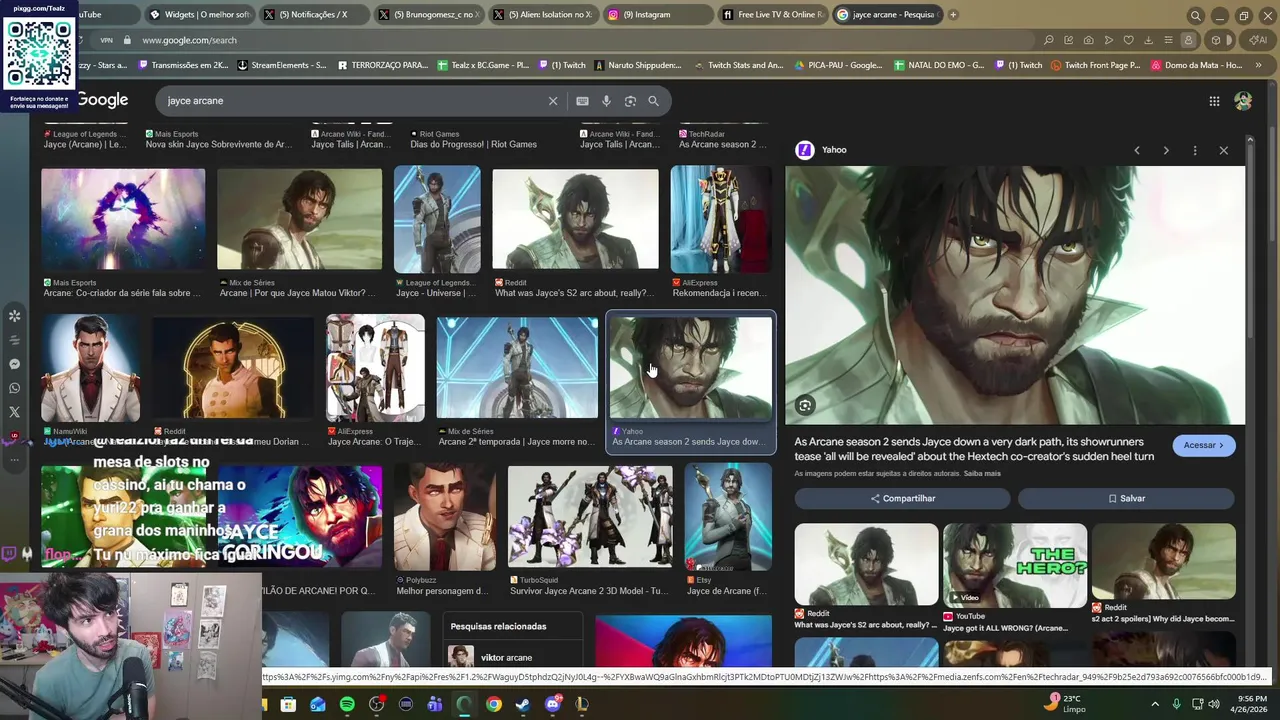Close the Yahoo image preview panel
The image size is (1280, 720).
click(1224, 150)
